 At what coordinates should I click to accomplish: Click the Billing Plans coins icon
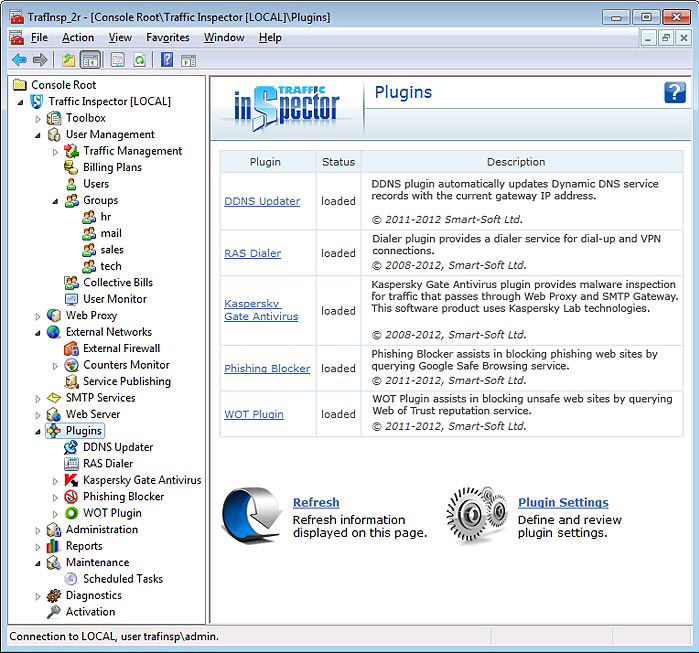click(71, 168)
